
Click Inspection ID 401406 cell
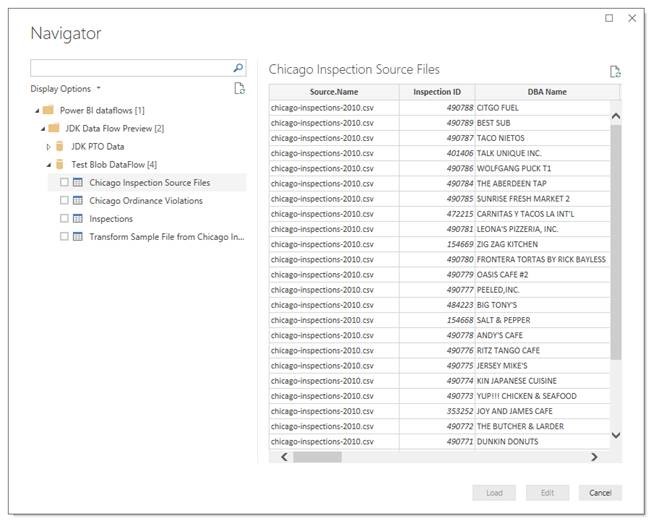(x=437, y=153)
